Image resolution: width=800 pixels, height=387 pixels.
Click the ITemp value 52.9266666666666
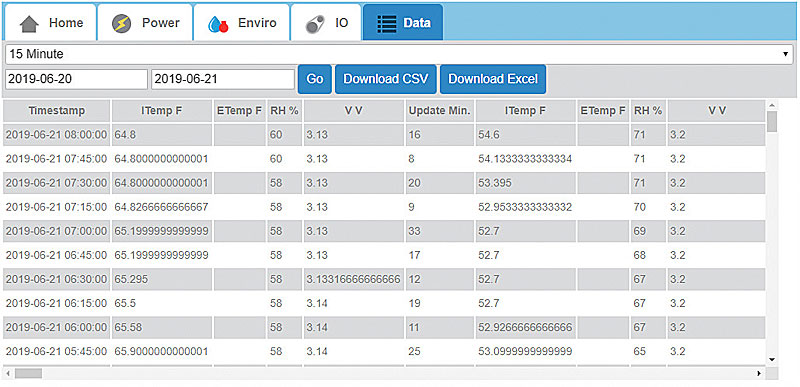(x=525, y=327)
